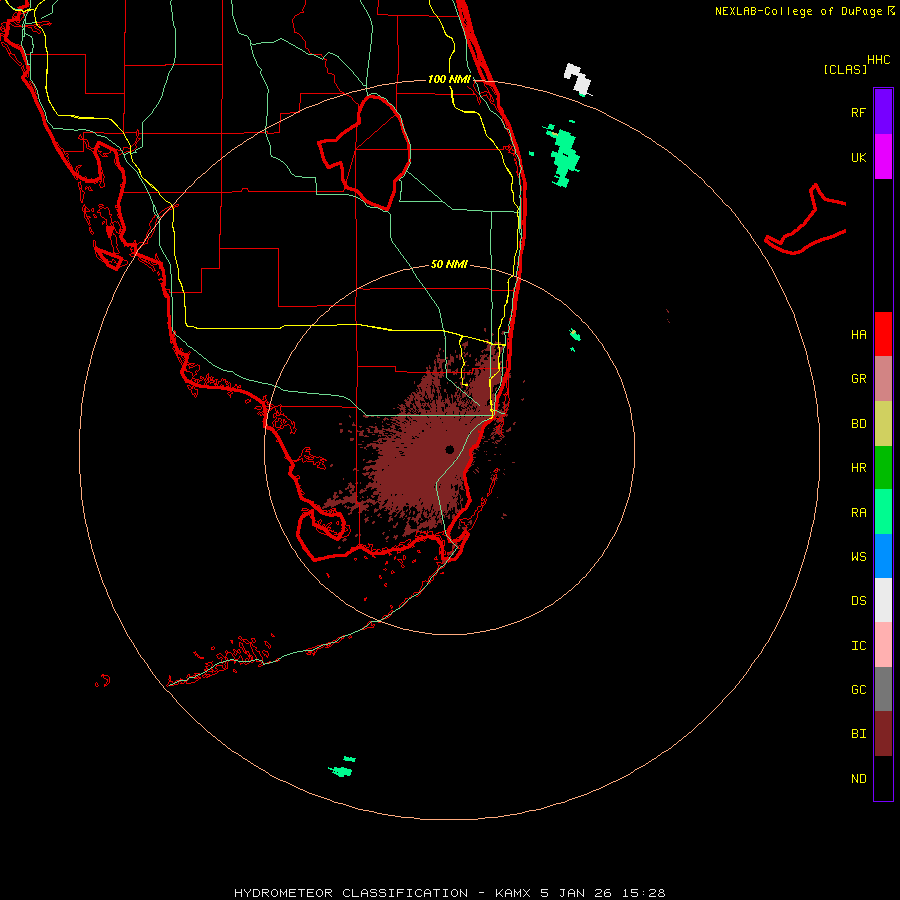Click the HR dark green legend swatch
The image size is (900, 900).
click(883, 468)
